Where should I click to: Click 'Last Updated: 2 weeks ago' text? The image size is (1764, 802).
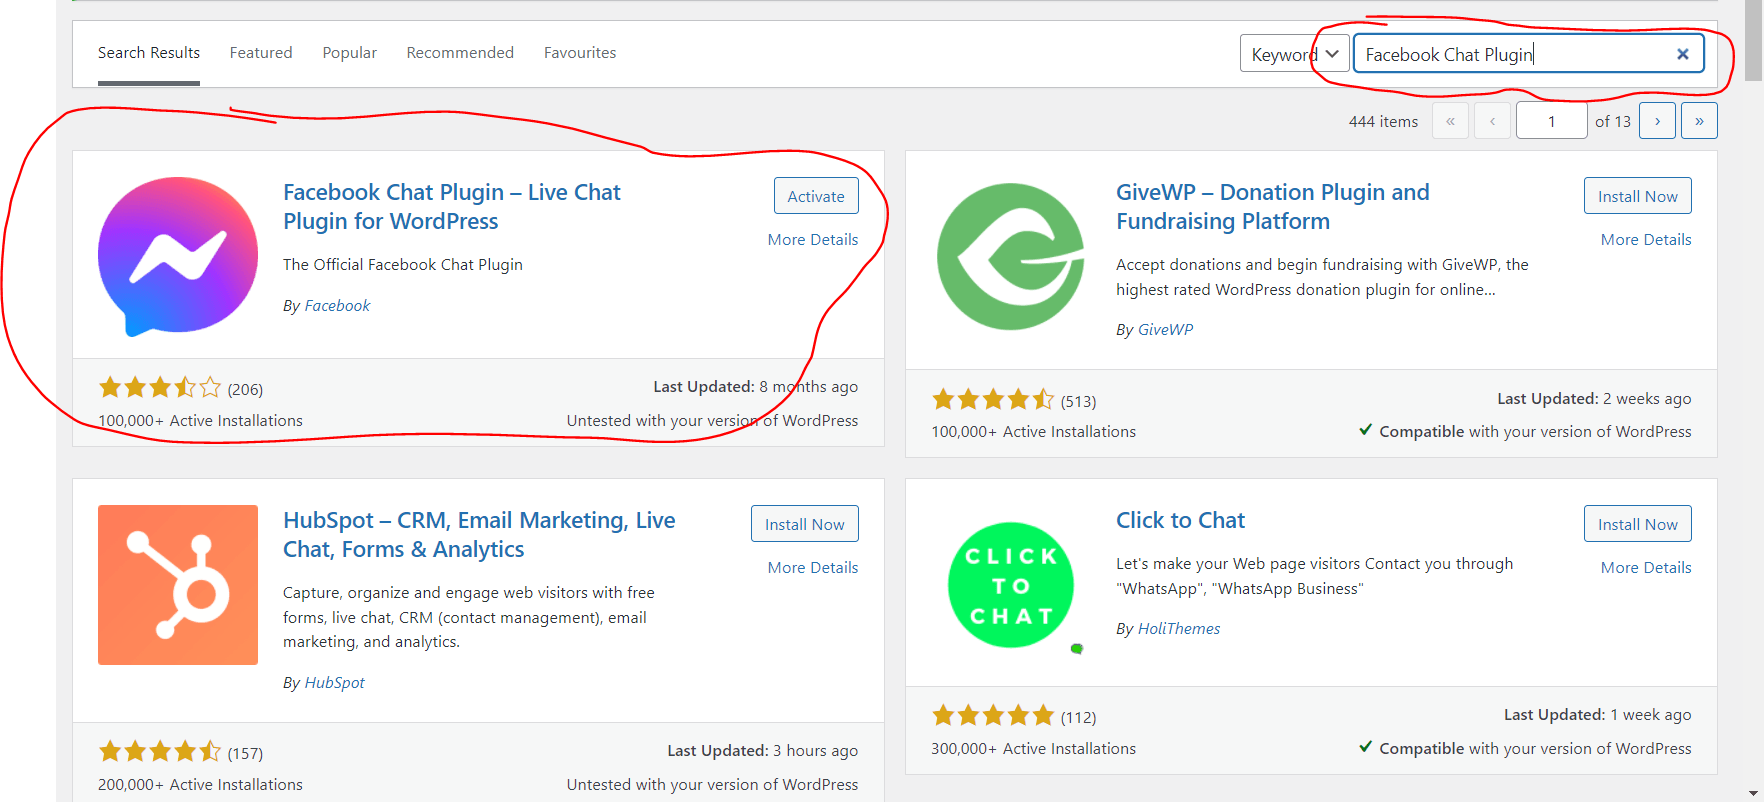point(1594,399)
